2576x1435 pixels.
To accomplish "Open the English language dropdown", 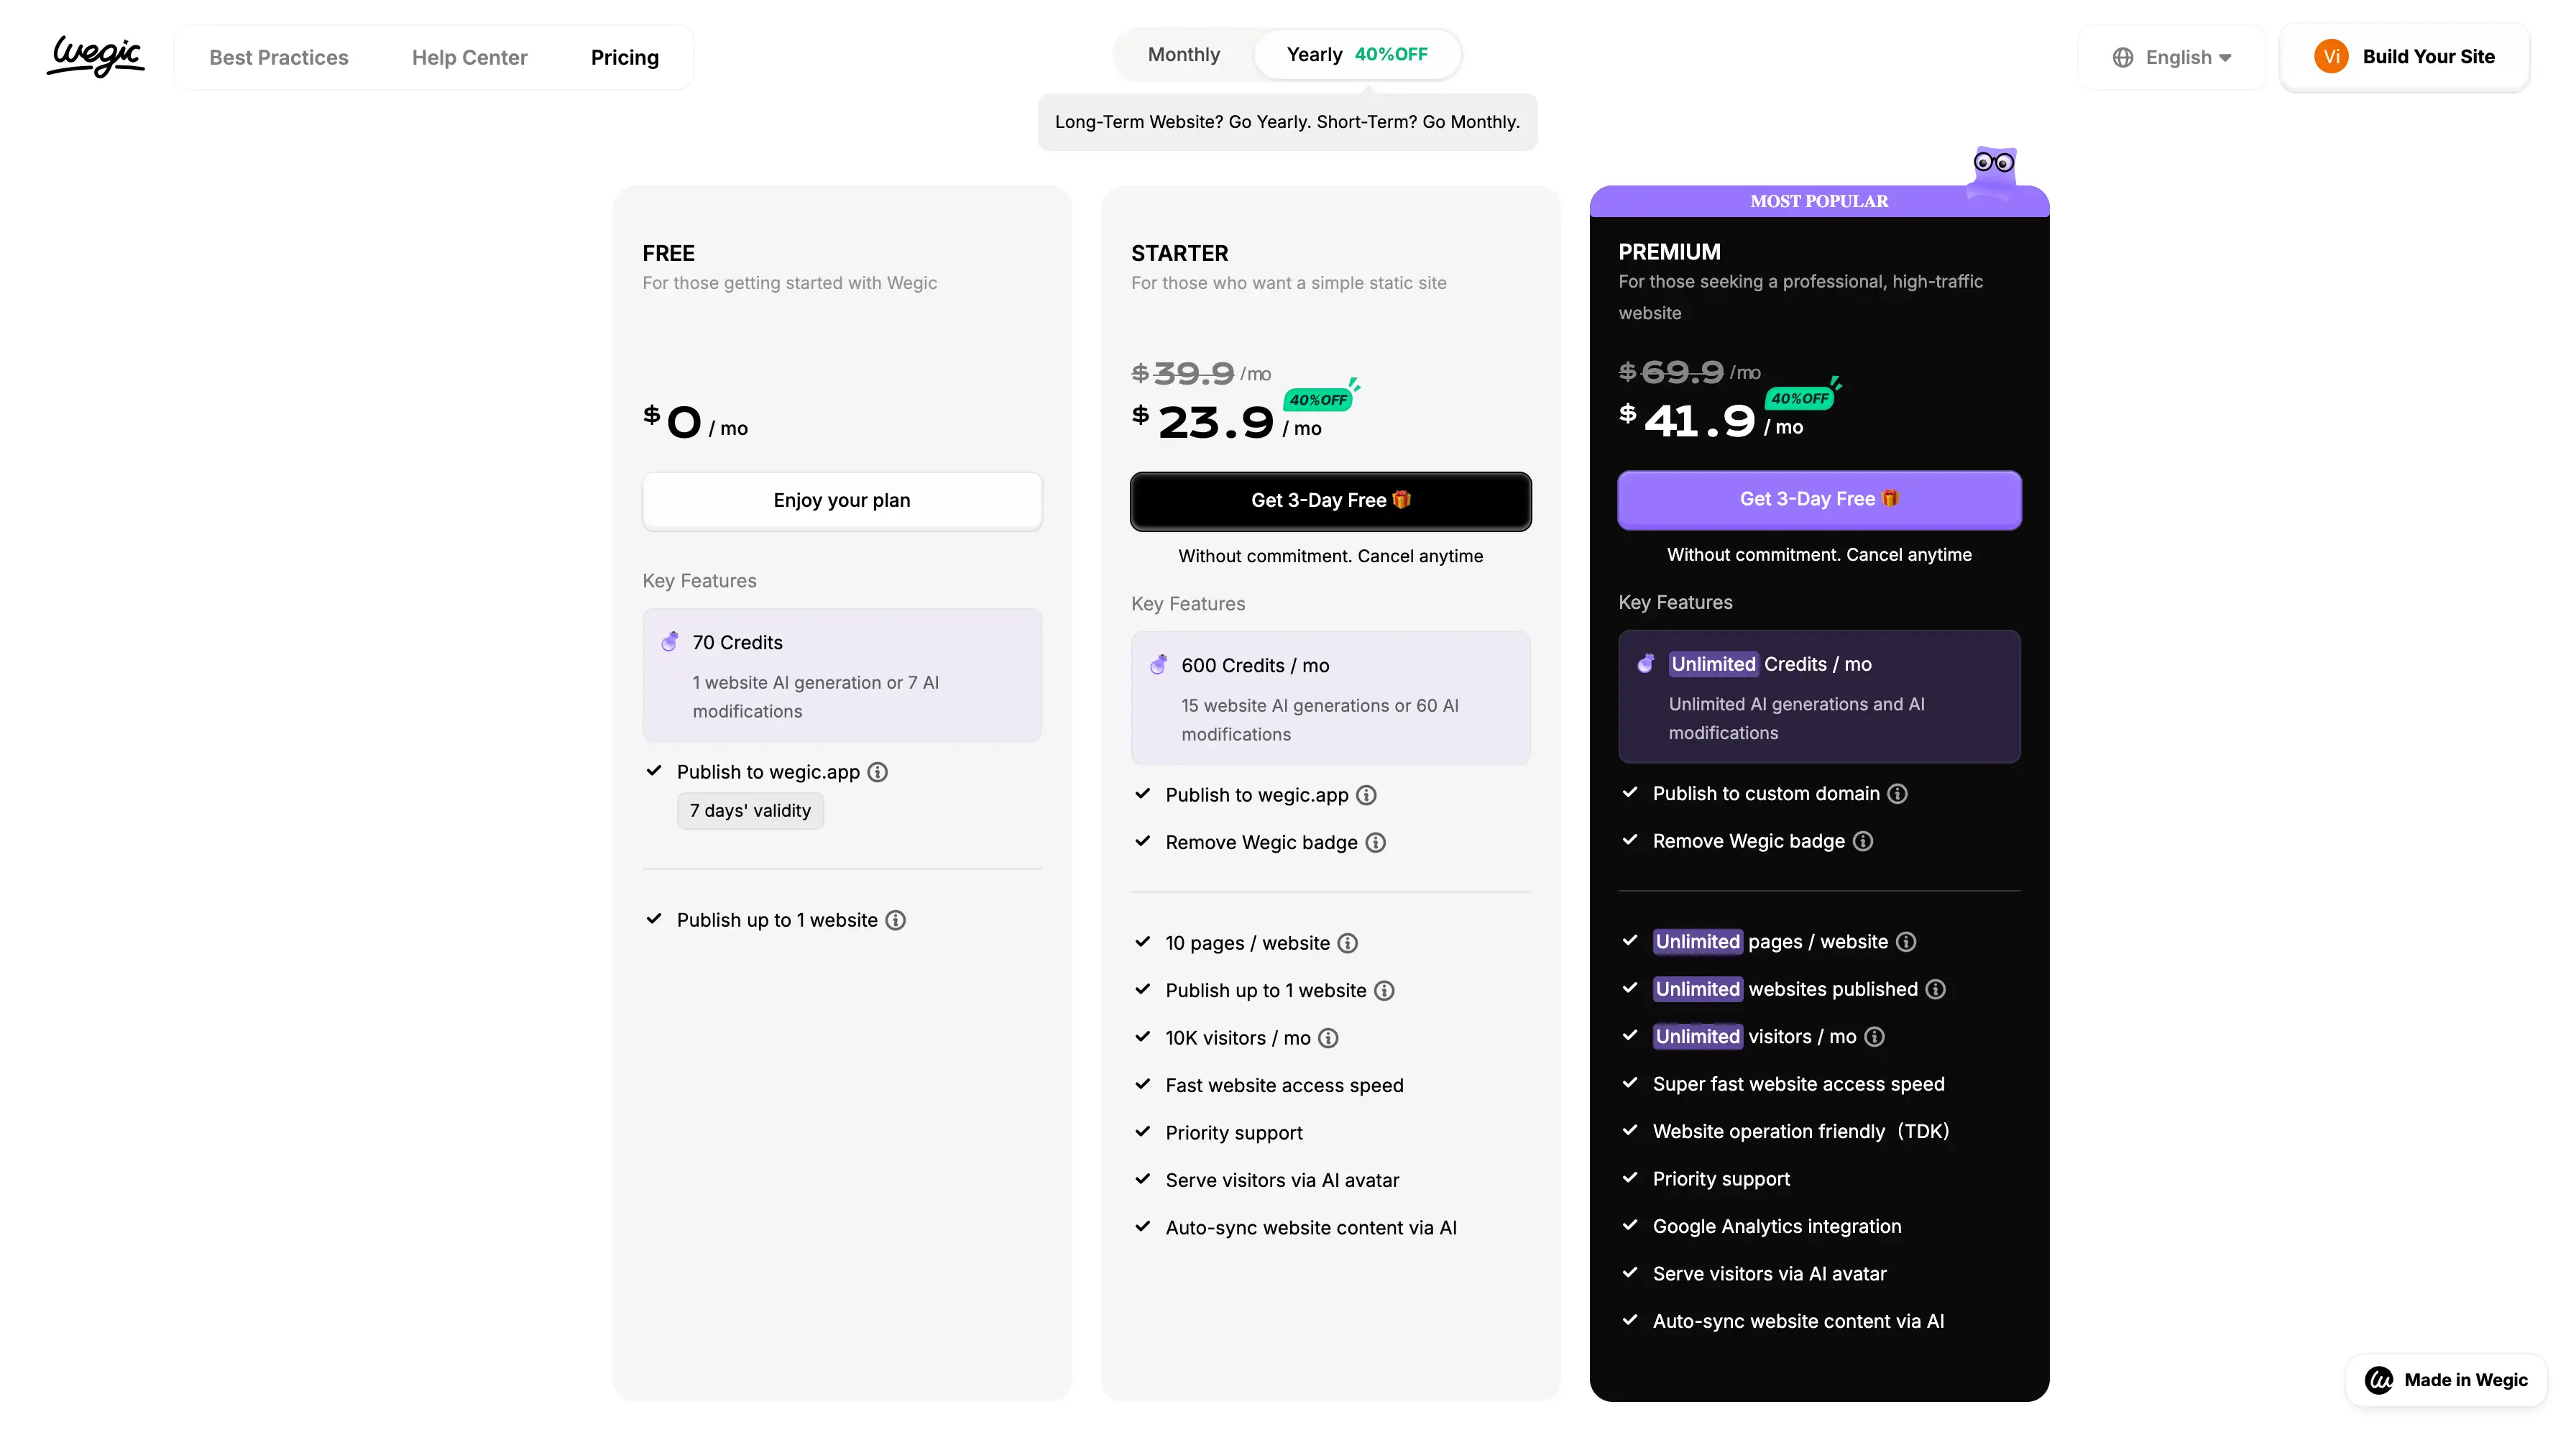I will [x=2171, y=58].
